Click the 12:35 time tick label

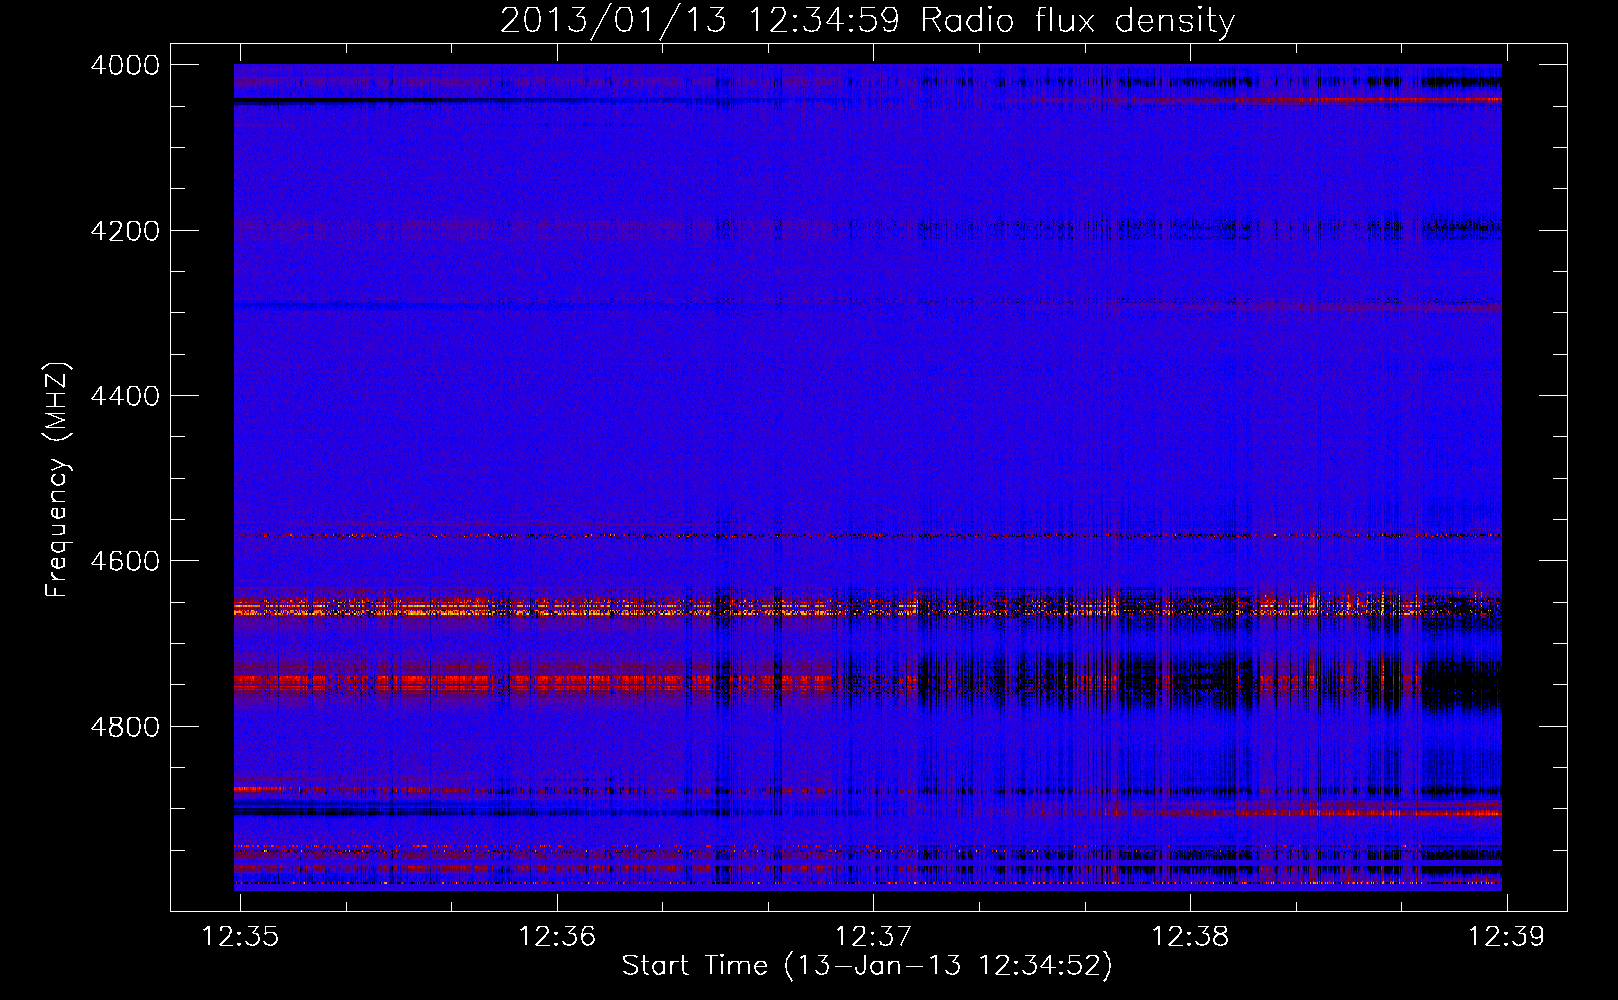point(240,936)
